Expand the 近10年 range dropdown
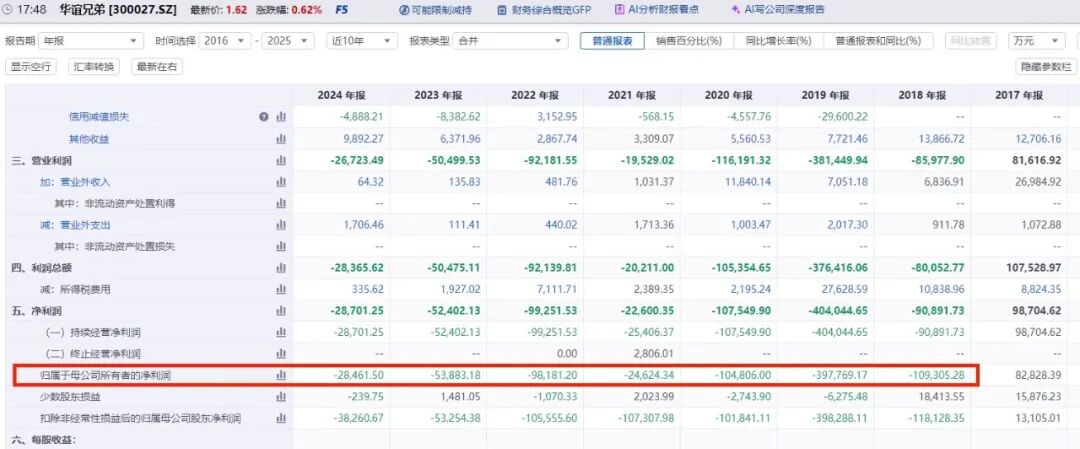The width and height of the screenshot is (1080, 449). 362,41
